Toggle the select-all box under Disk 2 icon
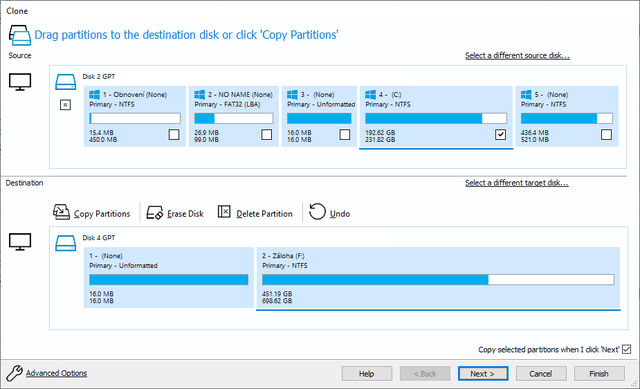The image size is (640, 389). click(x=65, y=105)
